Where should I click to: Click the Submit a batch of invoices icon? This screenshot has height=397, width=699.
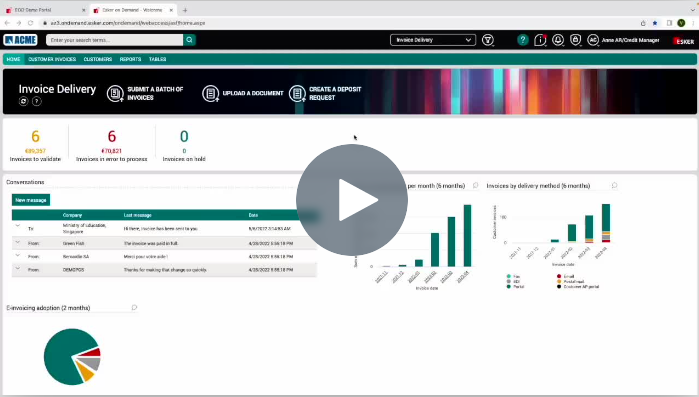click(x=115, y=94)
